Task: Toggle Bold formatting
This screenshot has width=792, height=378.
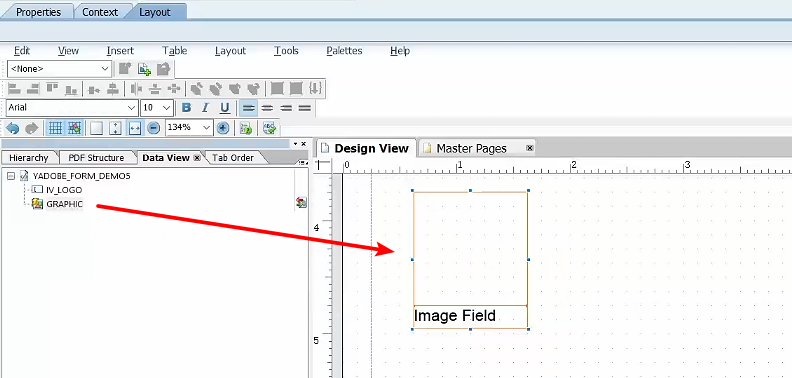Action: 186,108
